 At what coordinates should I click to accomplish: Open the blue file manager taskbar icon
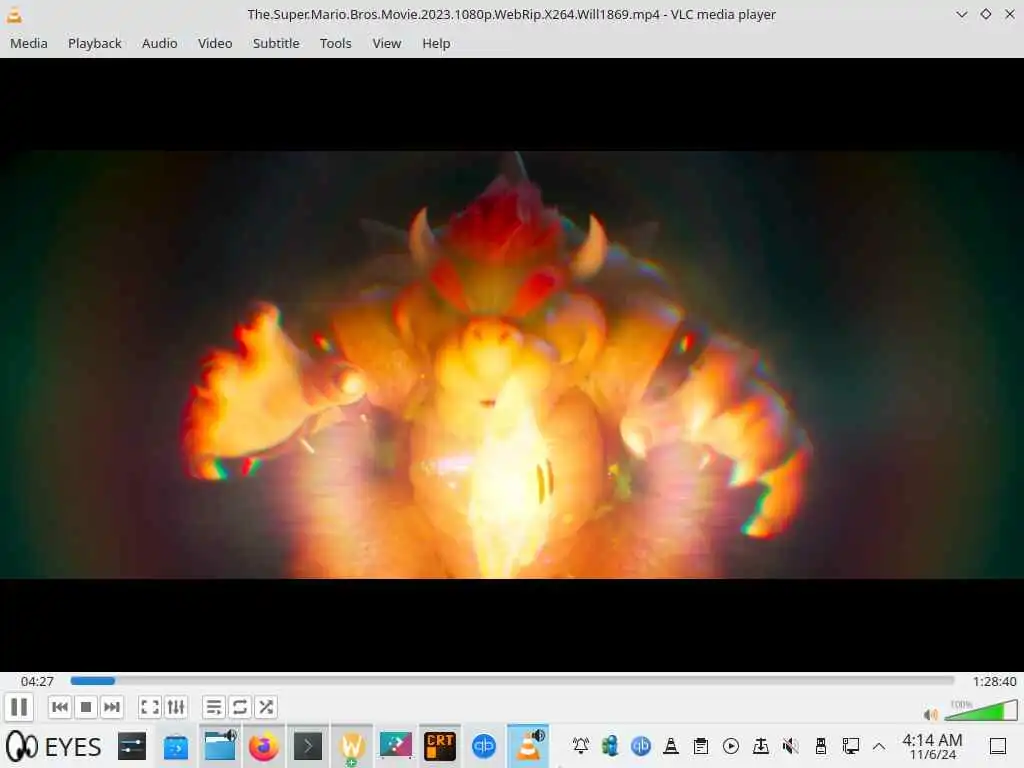point(176,746)
